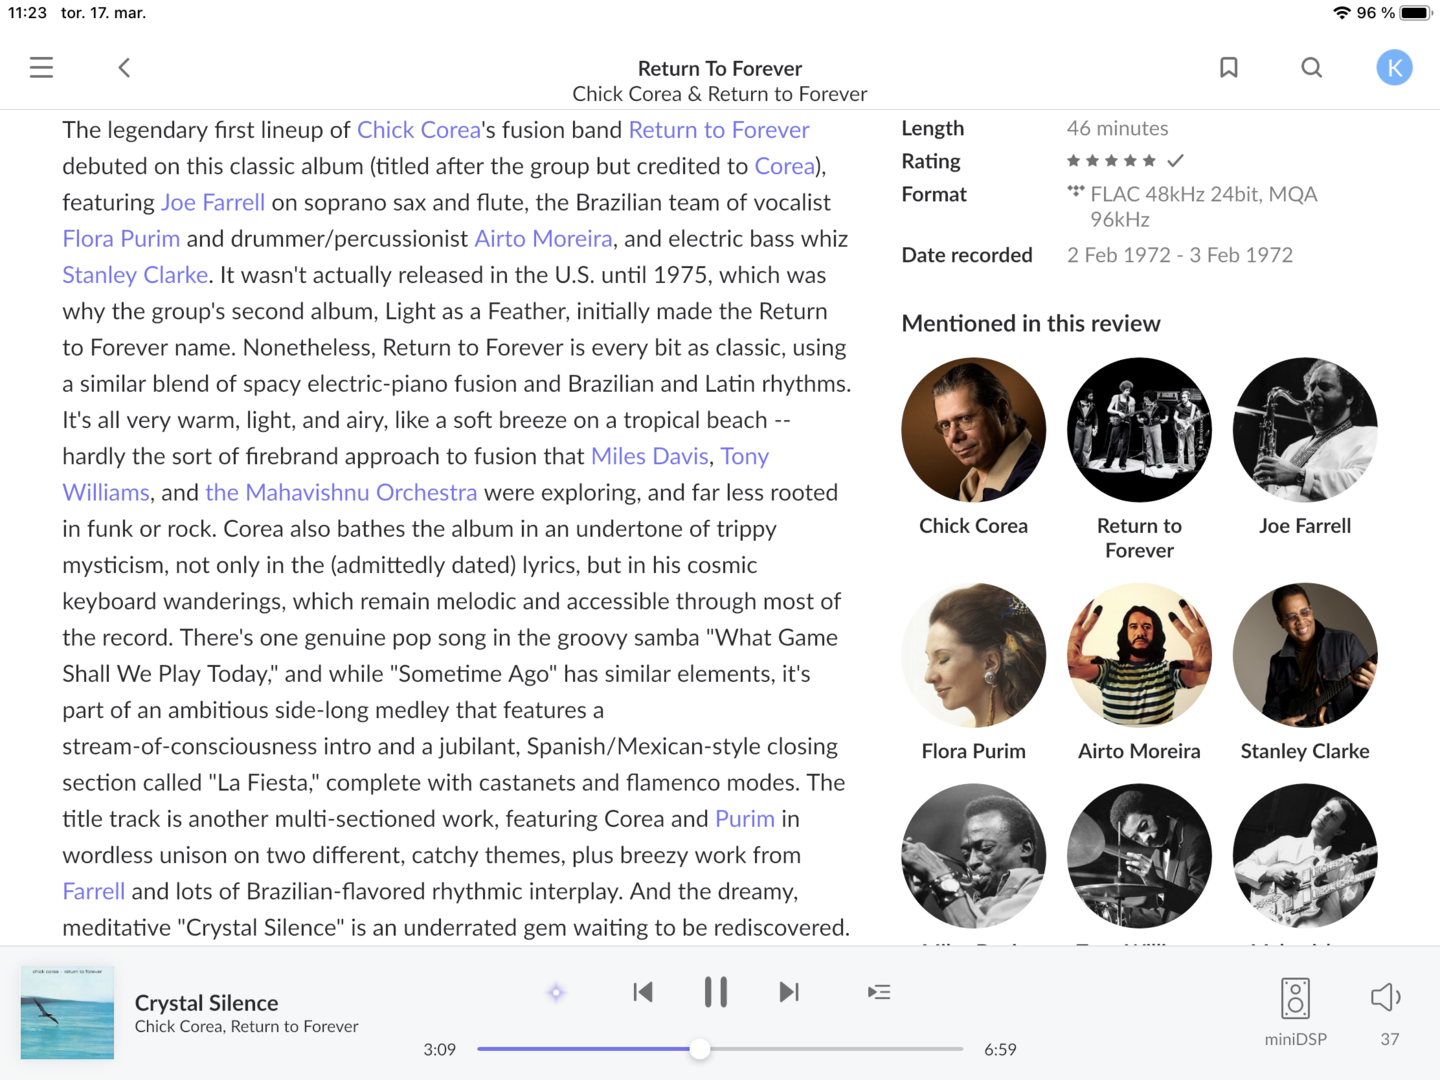This screenshot has width=1440, height=1080.
Task: Tap the Mentioned in this review heading
Action: [1031, 323]
